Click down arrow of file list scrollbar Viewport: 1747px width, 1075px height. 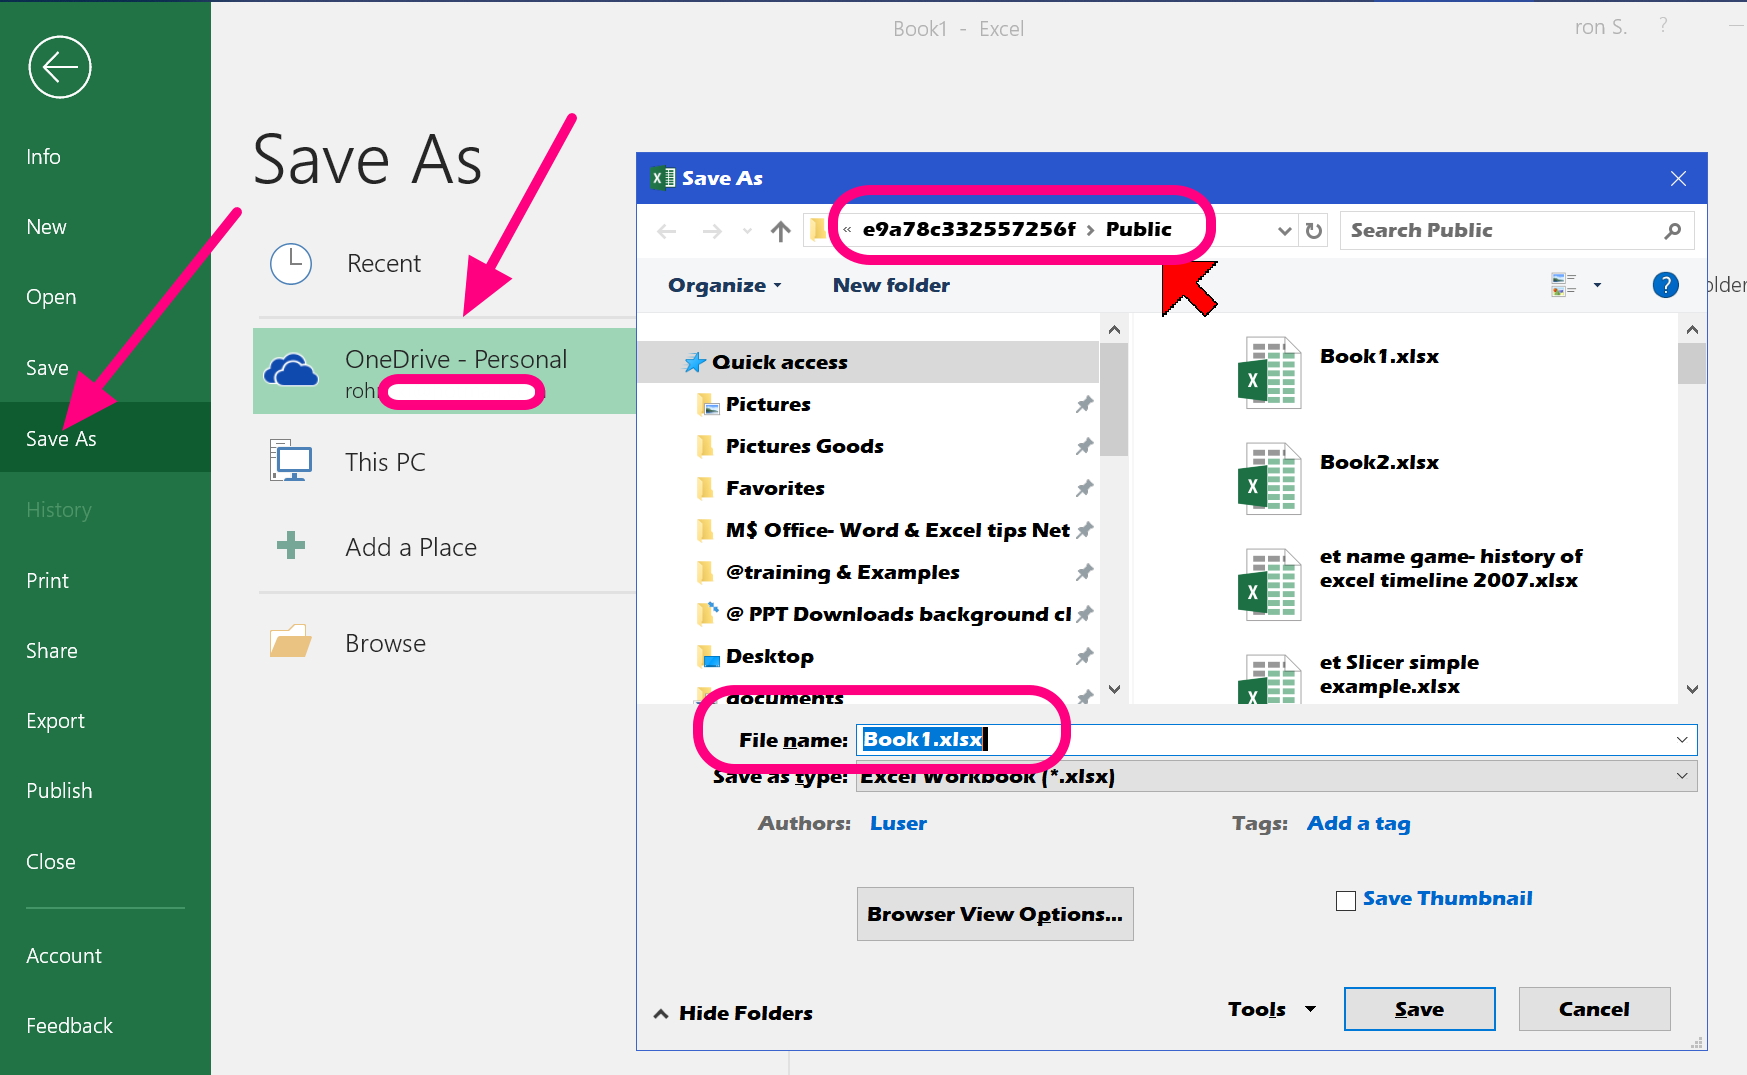pos(1692,689)
